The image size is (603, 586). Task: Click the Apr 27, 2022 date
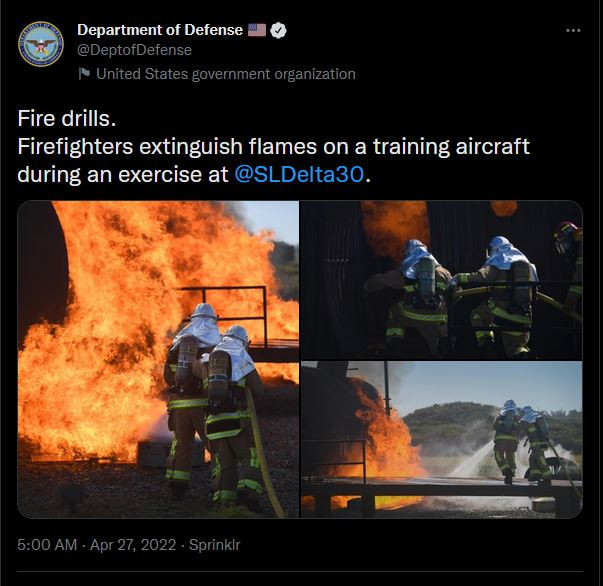point(133,545)
